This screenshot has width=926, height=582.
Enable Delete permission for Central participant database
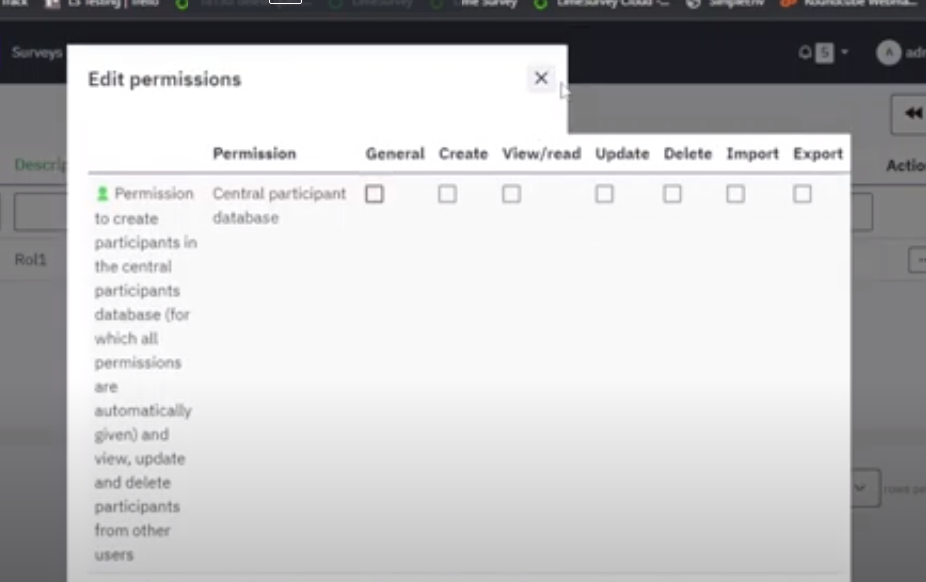(x=673, y=194)
